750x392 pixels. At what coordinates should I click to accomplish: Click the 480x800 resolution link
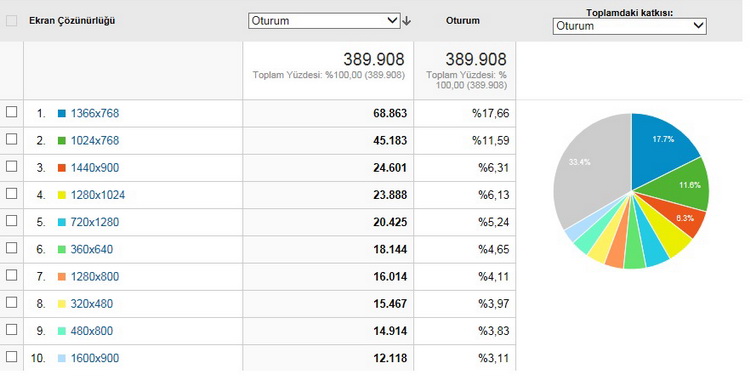click(x=92, y=331)
